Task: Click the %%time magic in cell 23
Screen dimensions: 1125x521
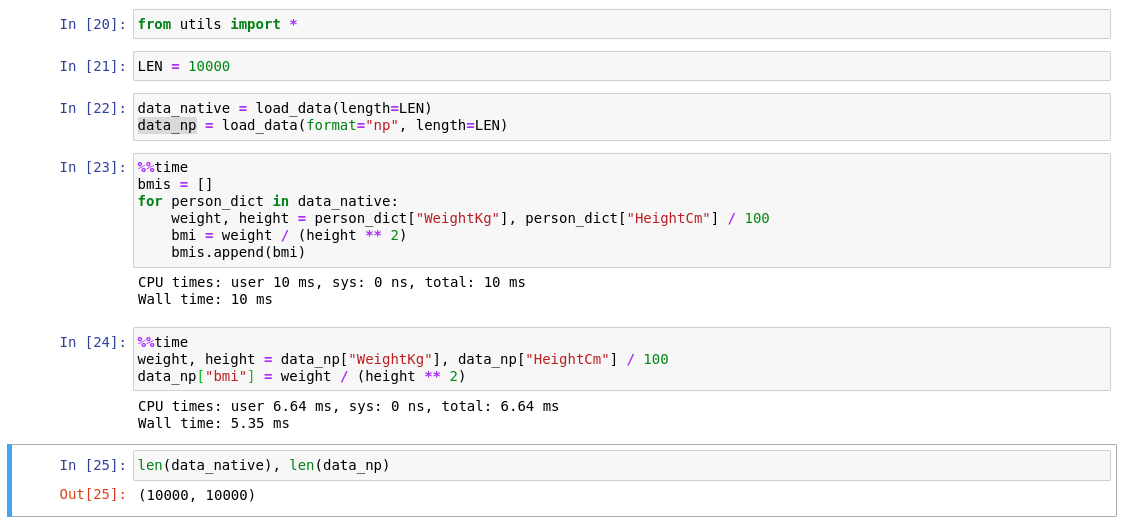Action: point(163,167)
